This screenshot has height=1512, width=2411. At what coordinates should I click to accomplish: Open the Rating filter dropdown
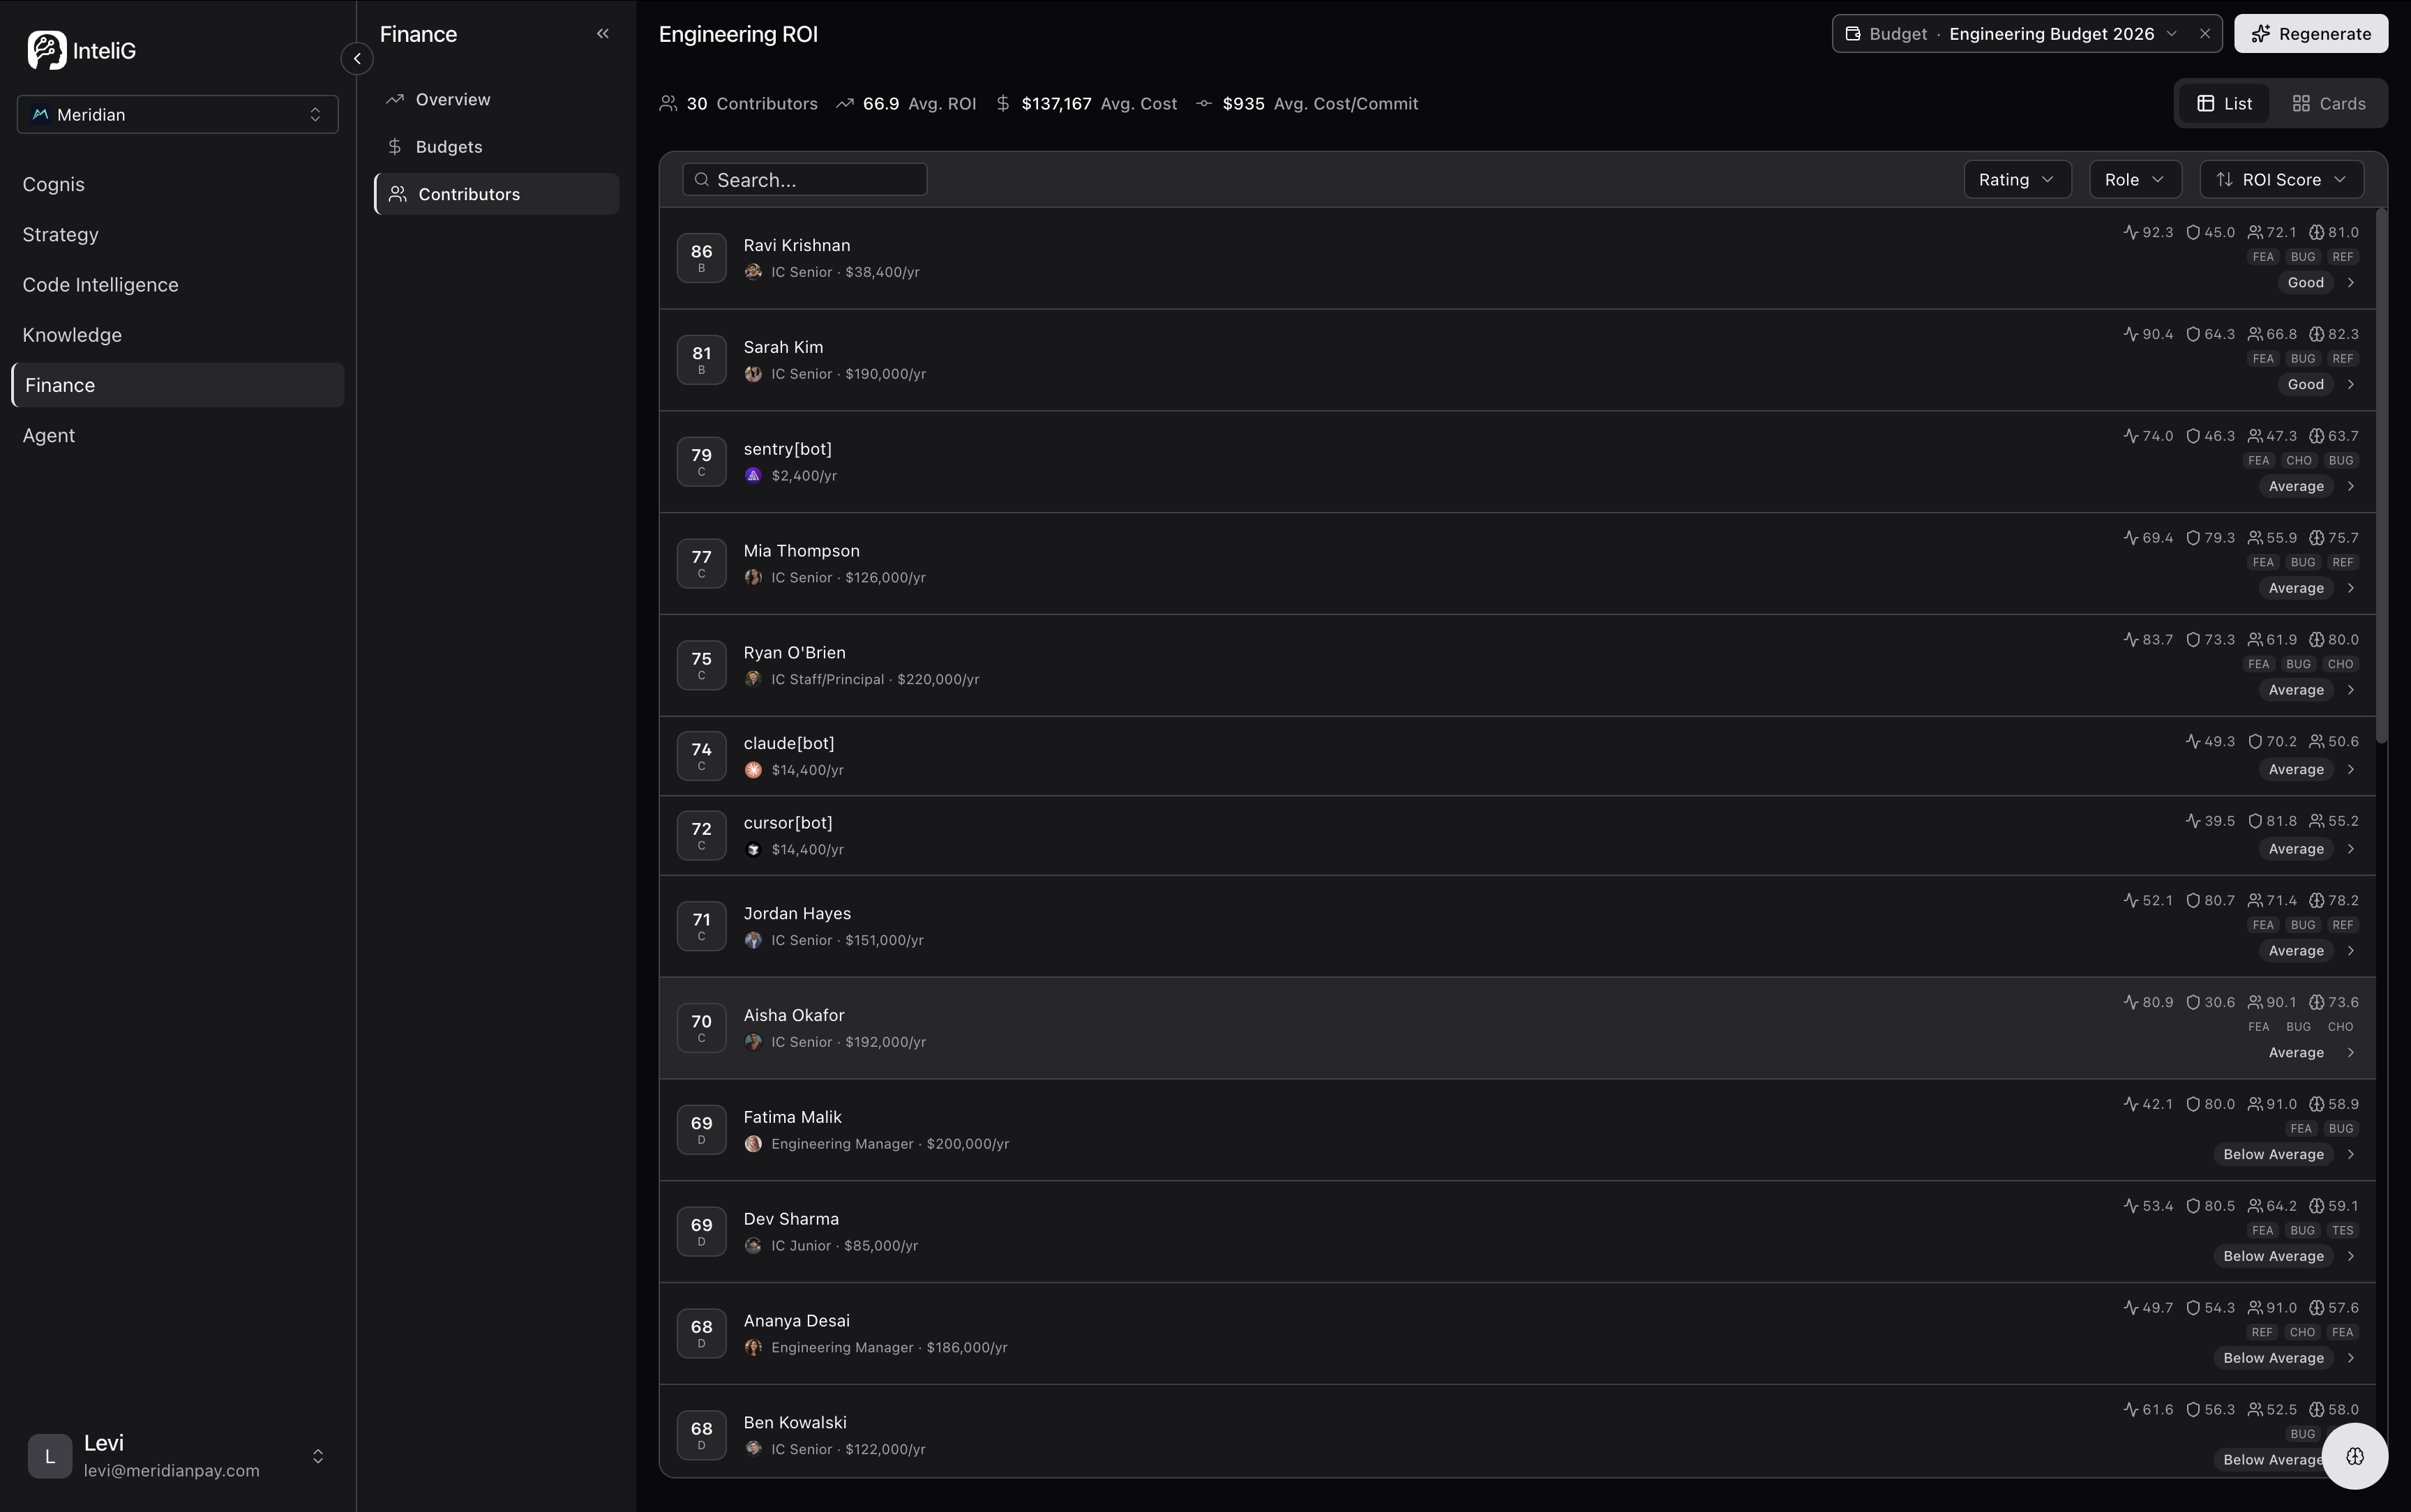pos(2016,180)
